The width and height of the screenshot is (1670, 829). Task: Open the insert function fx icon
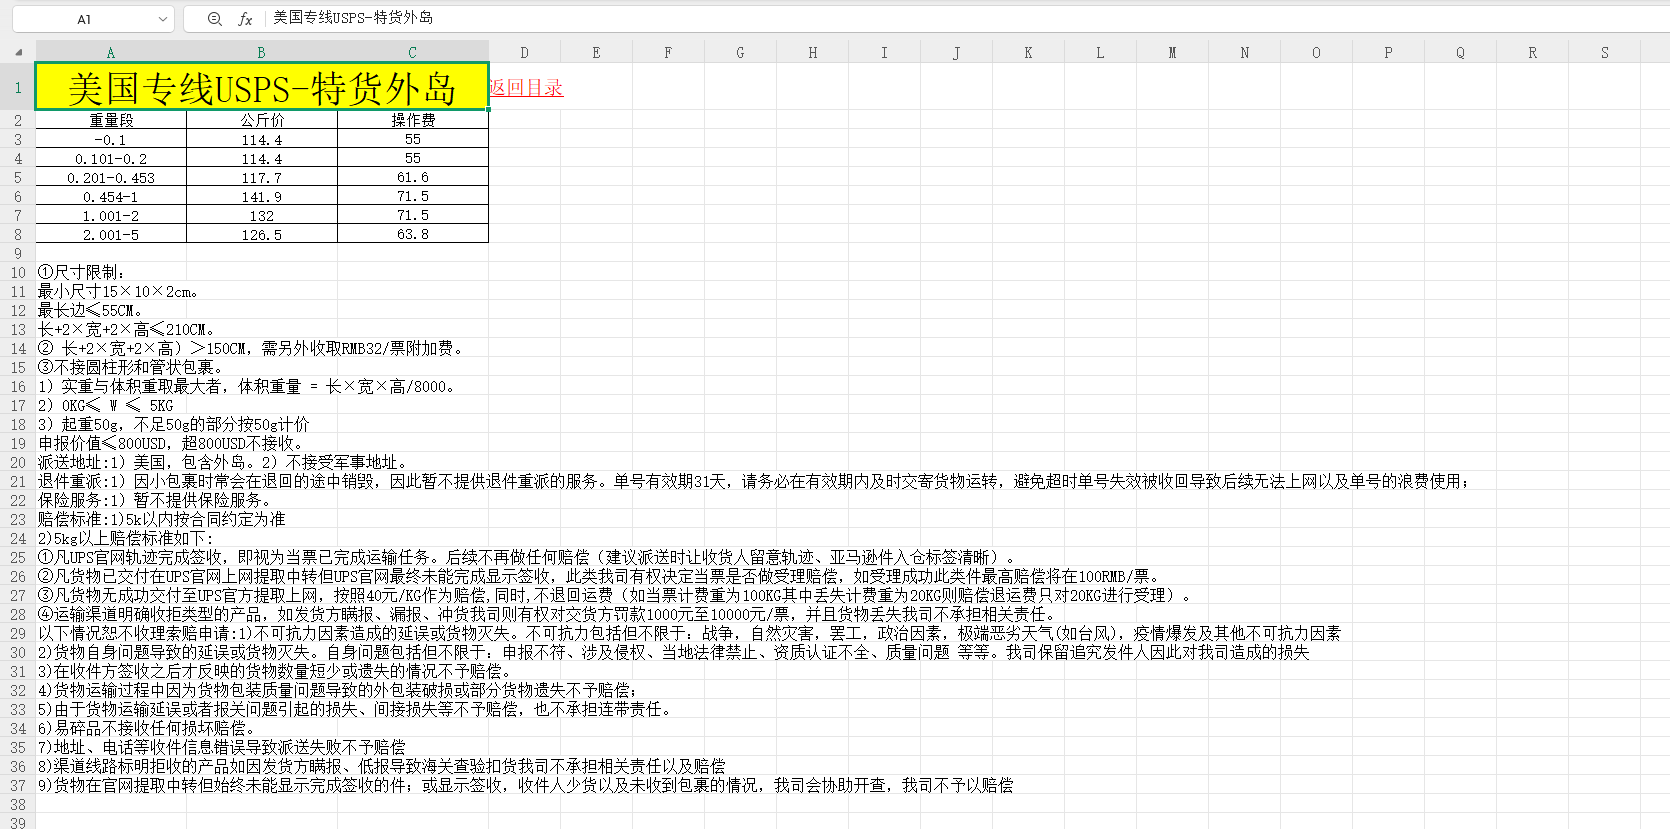[245, 19]
